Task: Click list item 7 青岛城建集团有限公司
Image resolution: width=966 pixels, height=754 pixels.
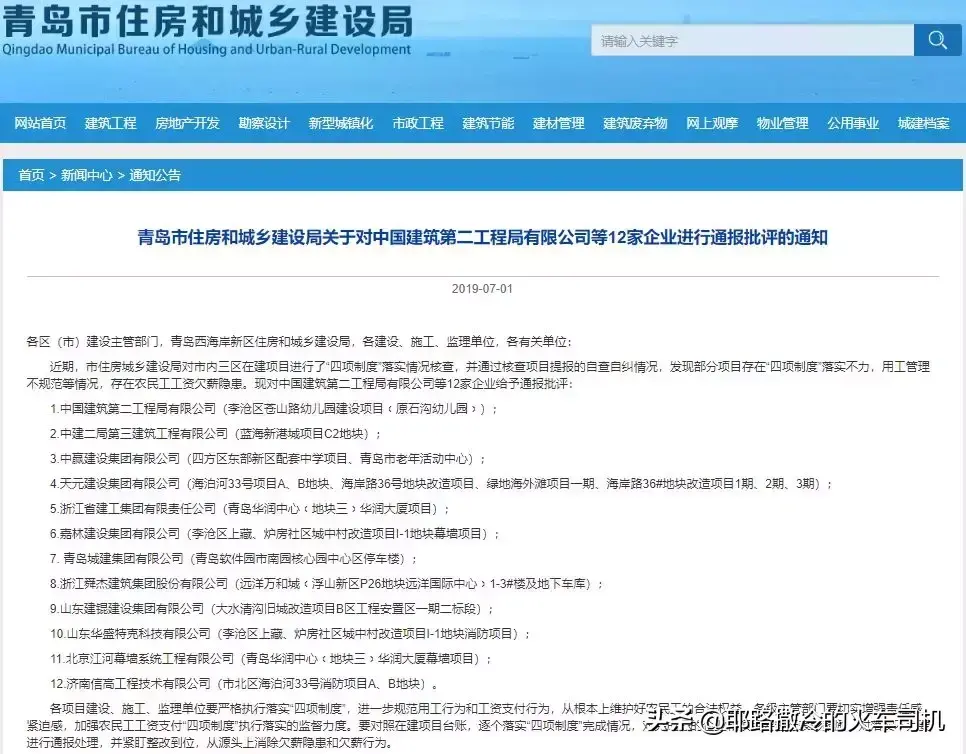Action: (234, 559)
